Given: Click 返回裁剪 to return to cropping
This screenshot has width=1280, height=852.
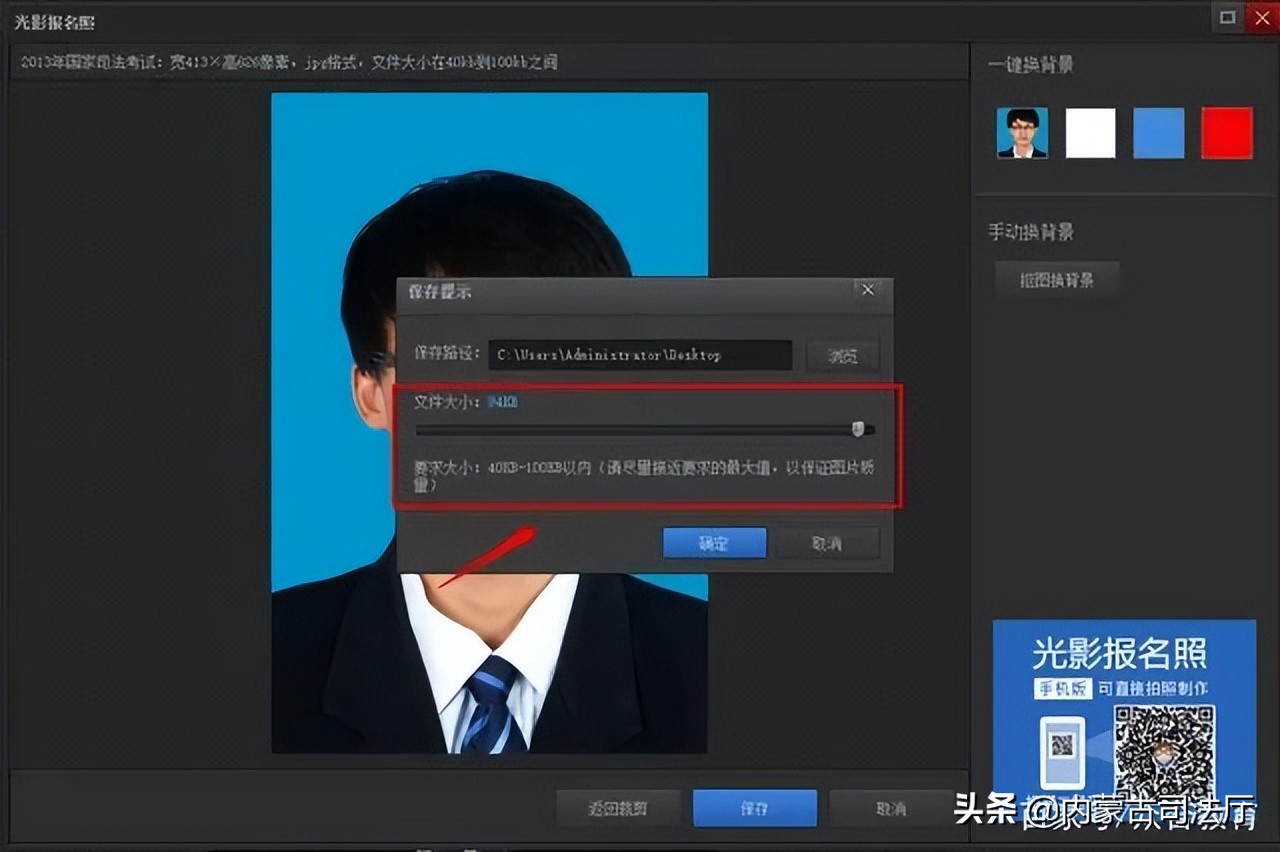Looking at the screenshot, I should 618,808.
